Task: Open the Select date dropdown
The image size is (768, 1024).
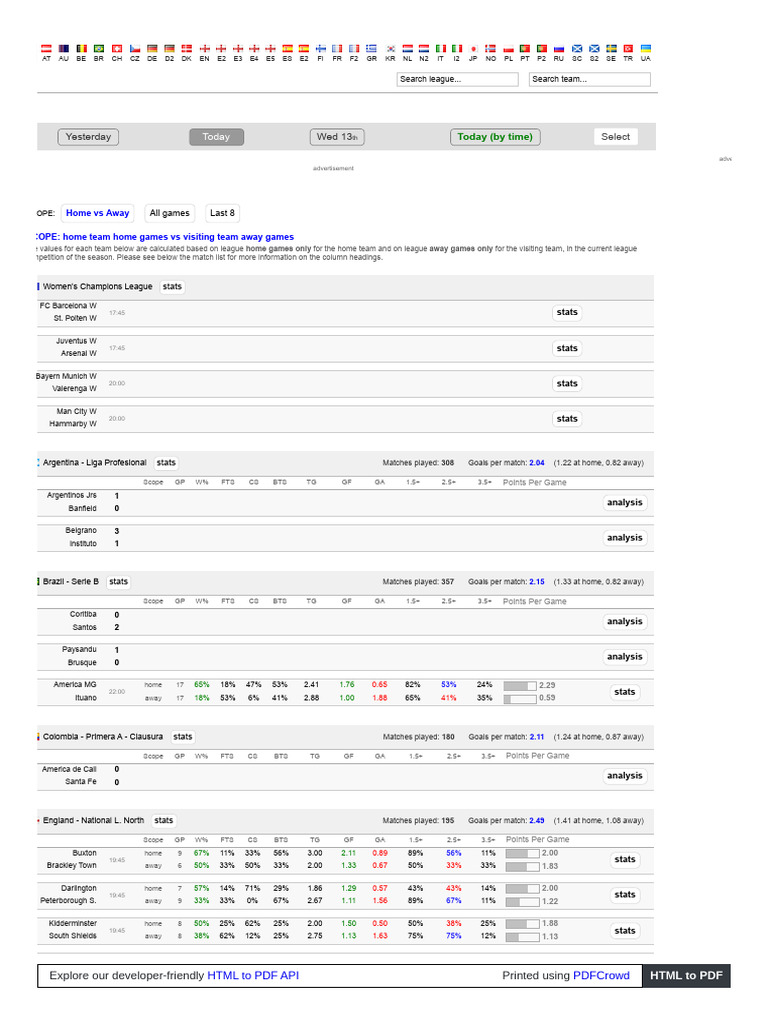Action: (615, 136)
